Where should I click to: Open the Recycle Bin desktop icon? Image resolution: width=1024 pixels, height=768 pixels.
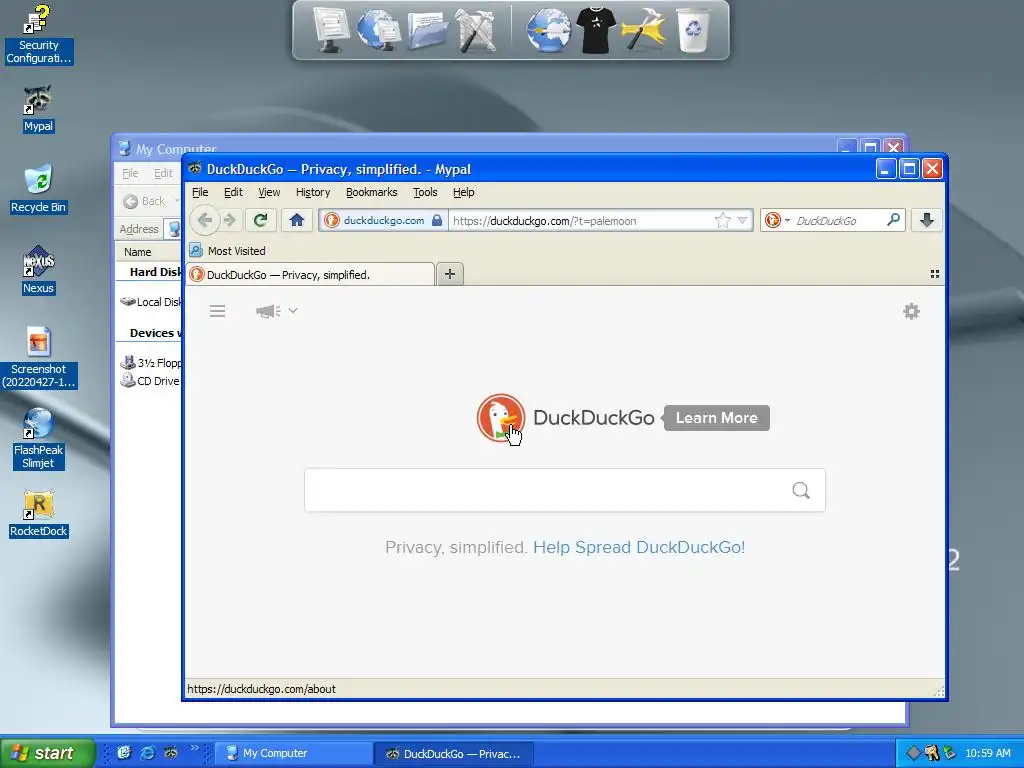(x=38, y=189)
